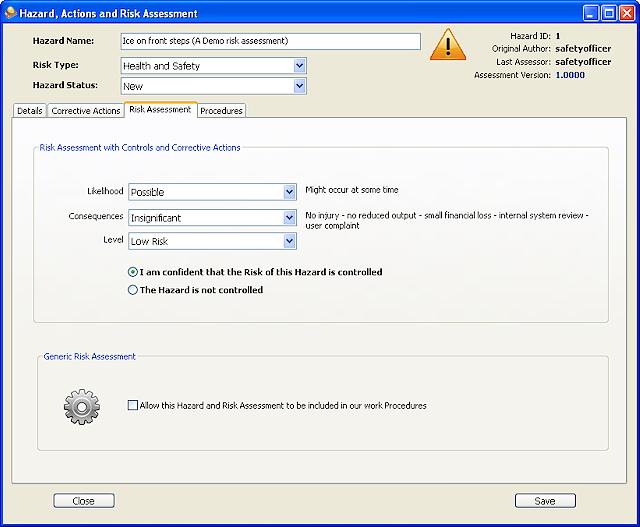Screen dimensions: 640x527
Task: Click the Save button
Action: pyautogui.click(x=545, y=501)
